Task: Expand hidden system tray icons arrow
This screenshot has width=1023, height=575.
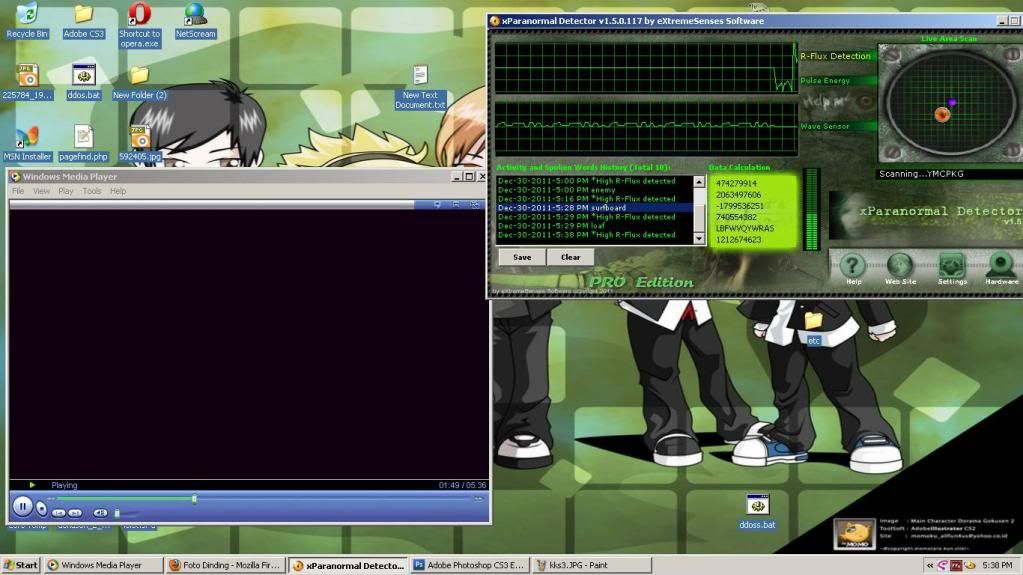Action: click(929, 565)
